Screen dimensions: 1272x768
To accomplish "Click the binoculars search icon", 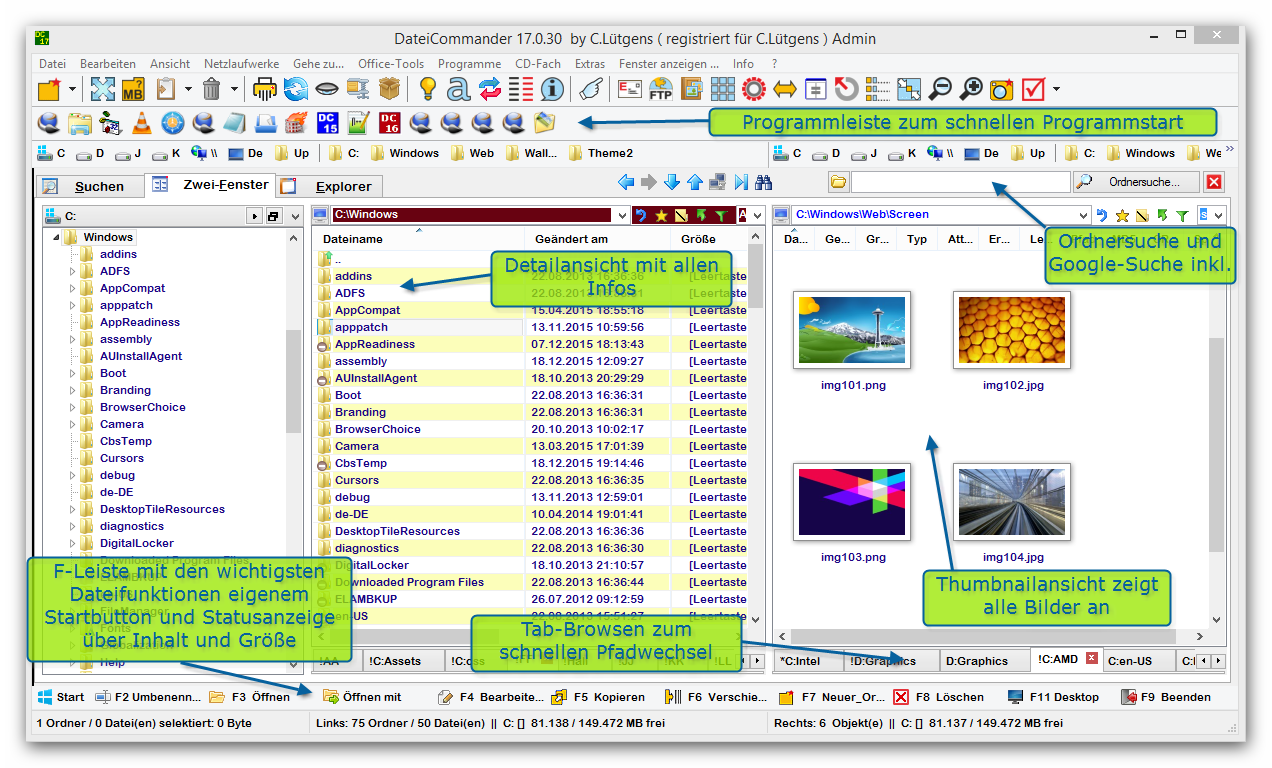I will click(x=764, y=183).
